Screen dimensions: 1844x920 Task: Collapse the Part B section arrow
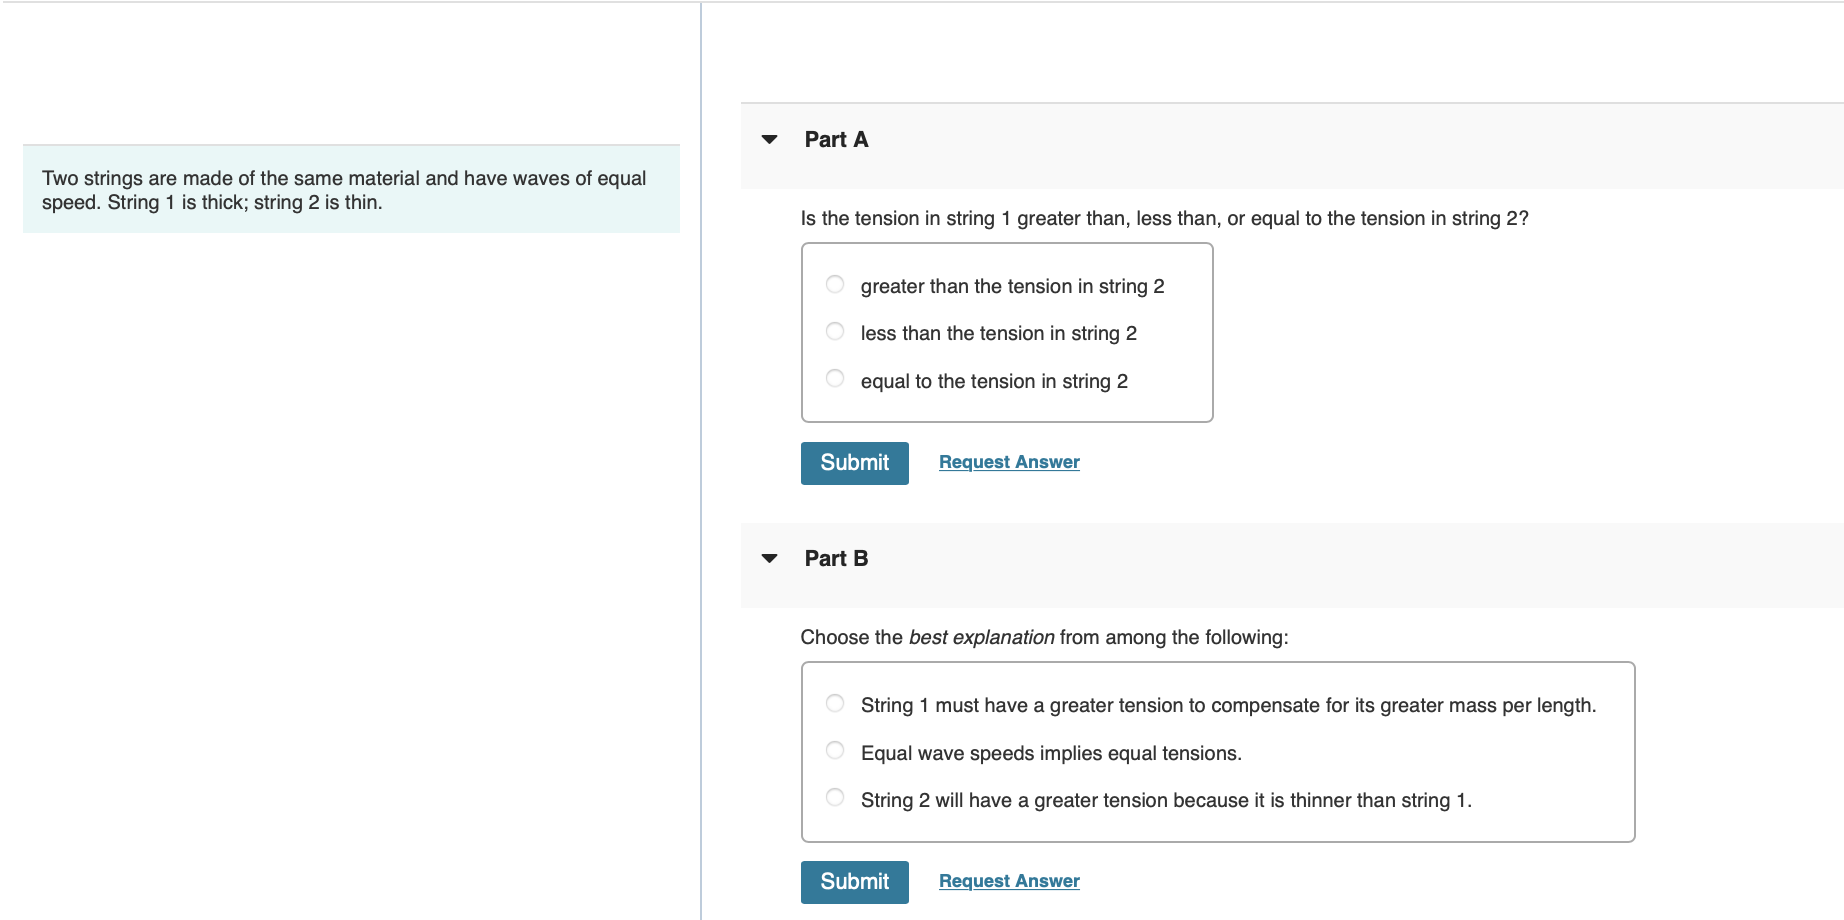[x=769, y=559]
